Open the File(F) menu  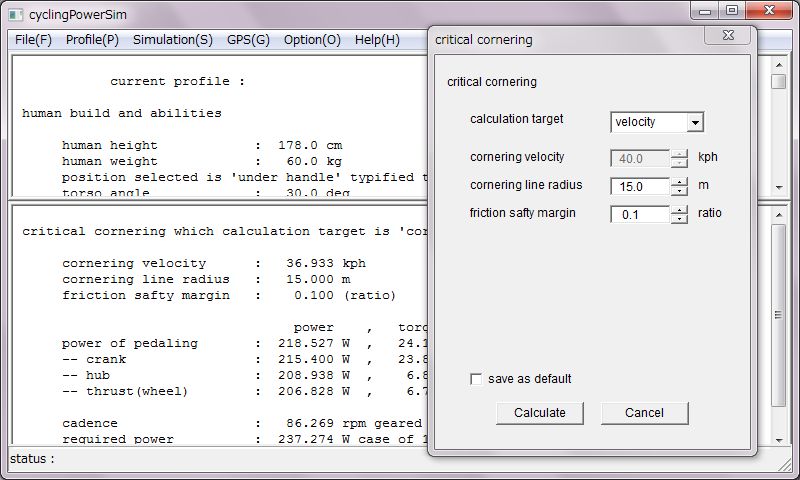click(x=33, y=40)
